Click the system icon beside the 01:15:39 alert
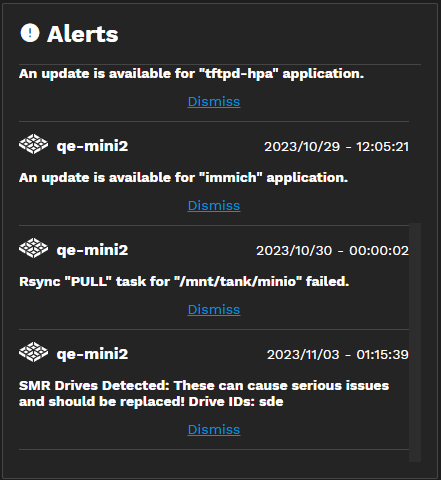 pyautogui.click(x=33, y=352)
